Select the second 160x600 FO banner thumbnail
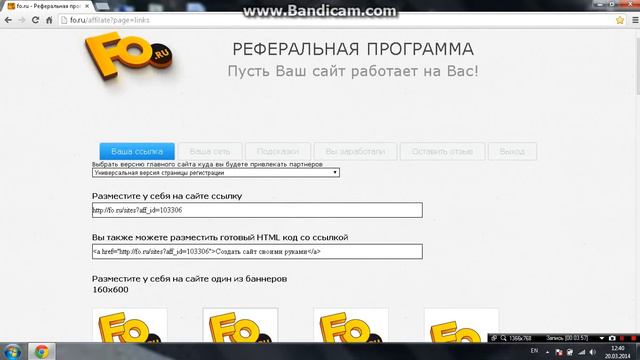This screenshot has height=360, width=640. coord(240,325)
